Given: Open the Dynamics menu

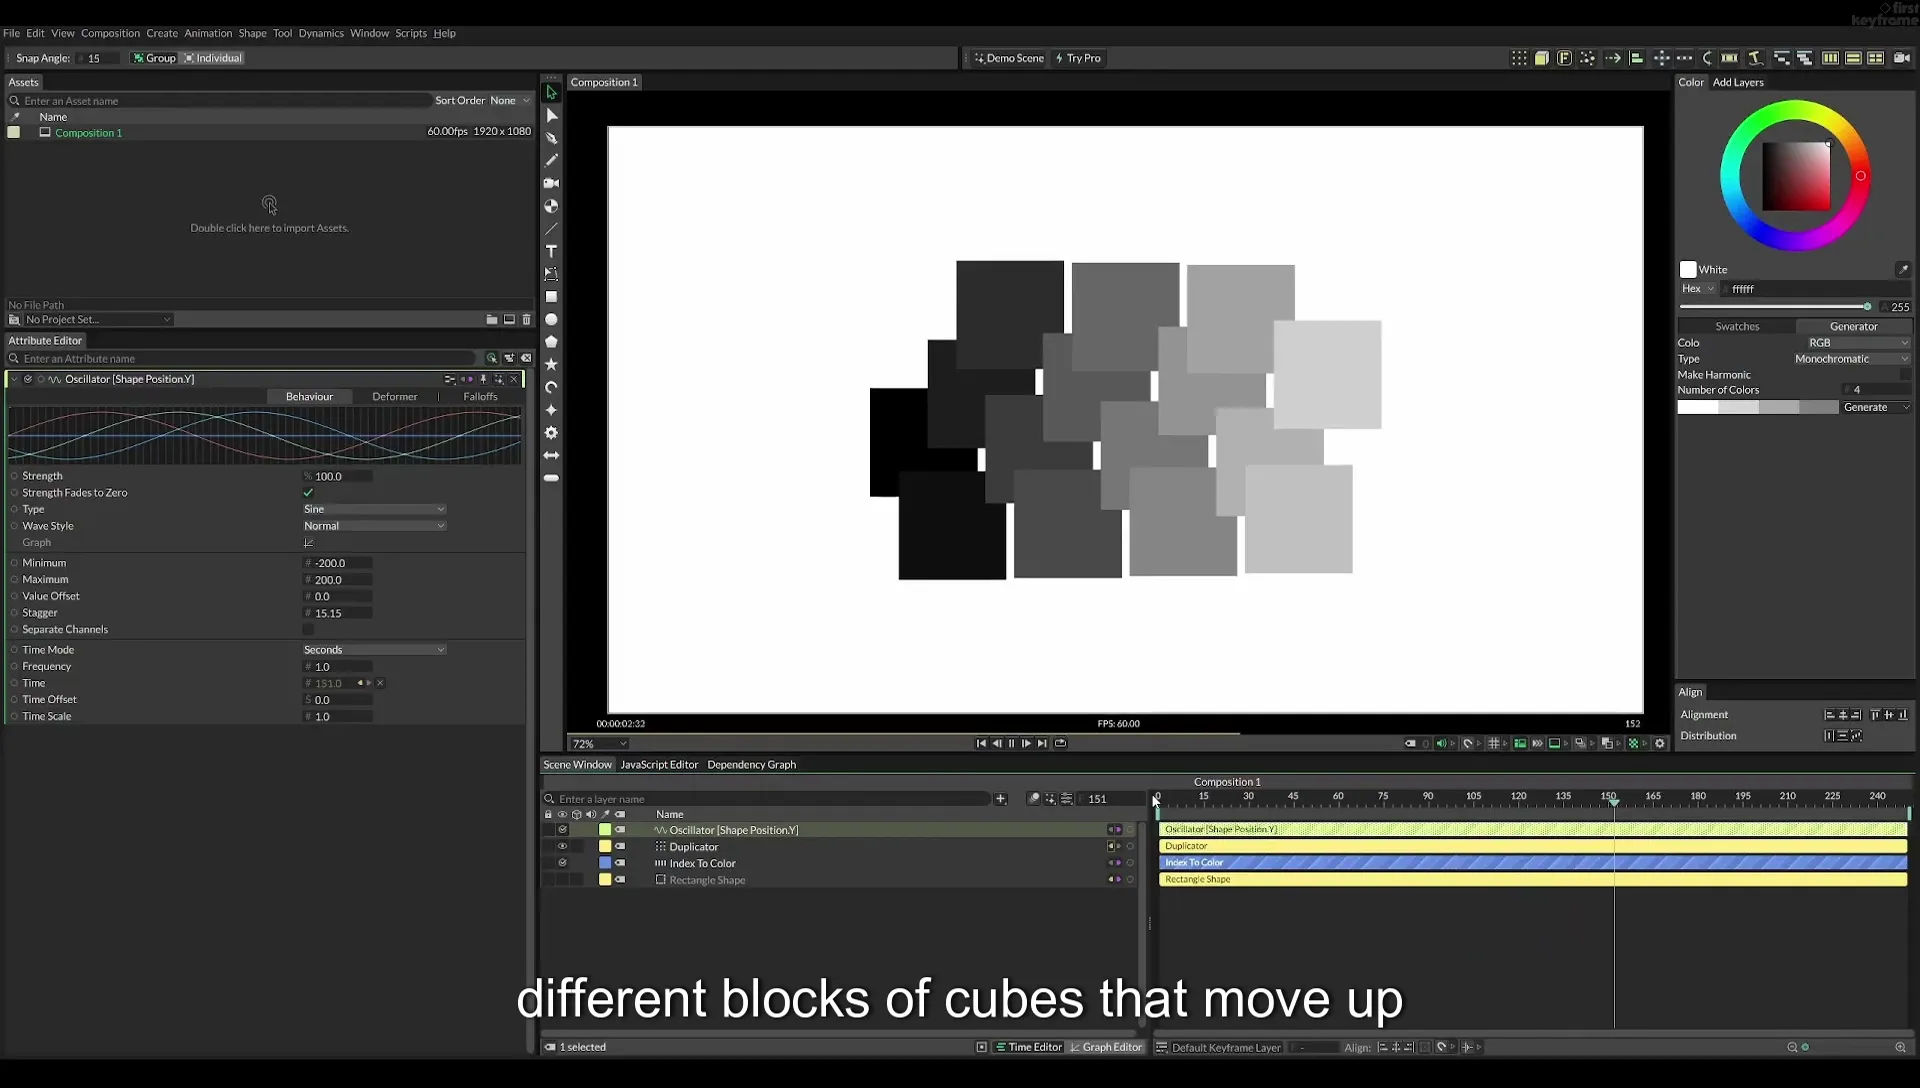Looking at the screenshot, I should [x=321, y=33].
